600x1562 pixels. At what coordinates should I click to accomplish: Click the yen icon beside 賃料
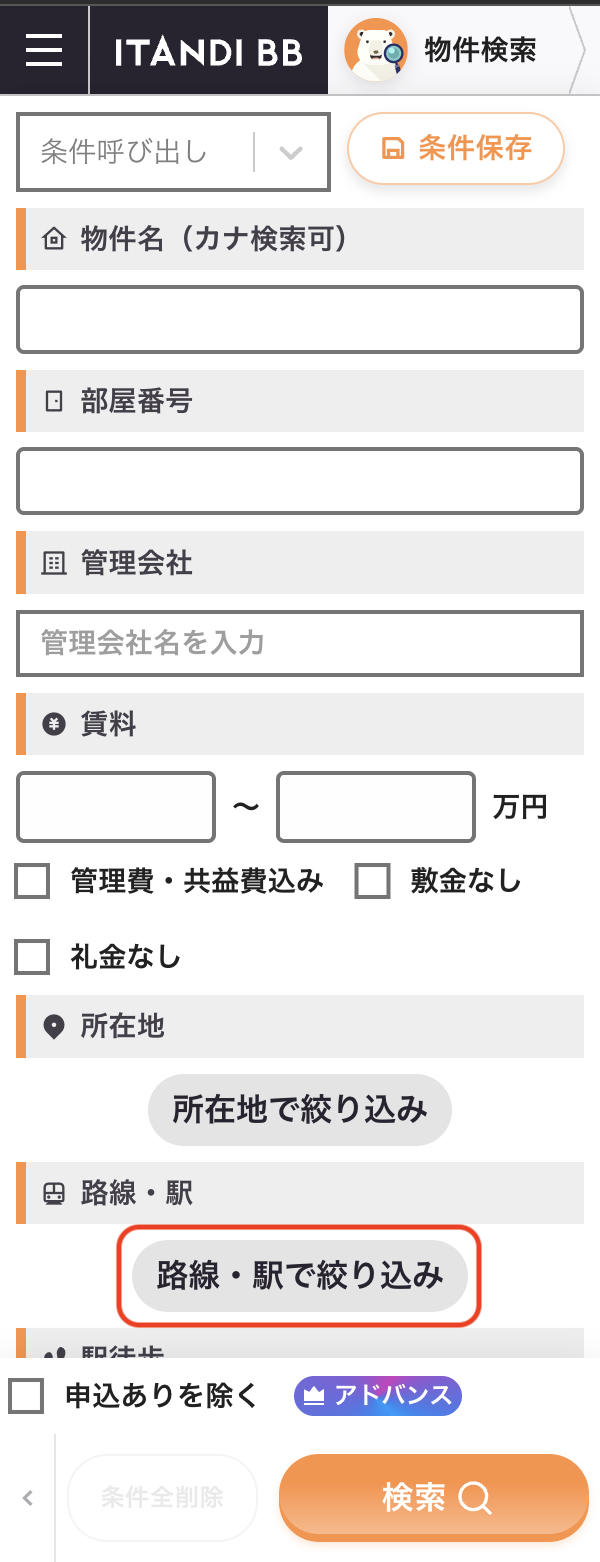coord(53,725)
